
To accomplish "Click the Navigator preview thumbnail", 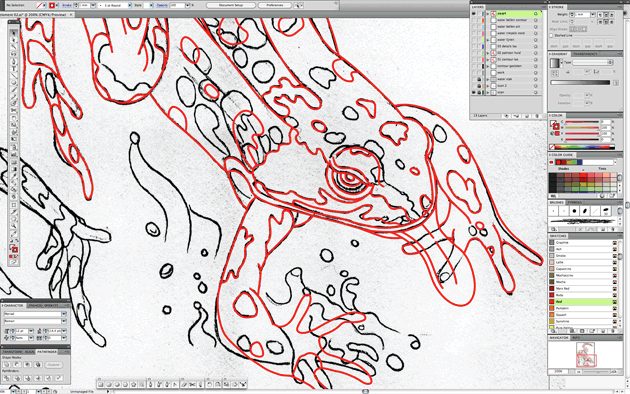I will point(586,355).
